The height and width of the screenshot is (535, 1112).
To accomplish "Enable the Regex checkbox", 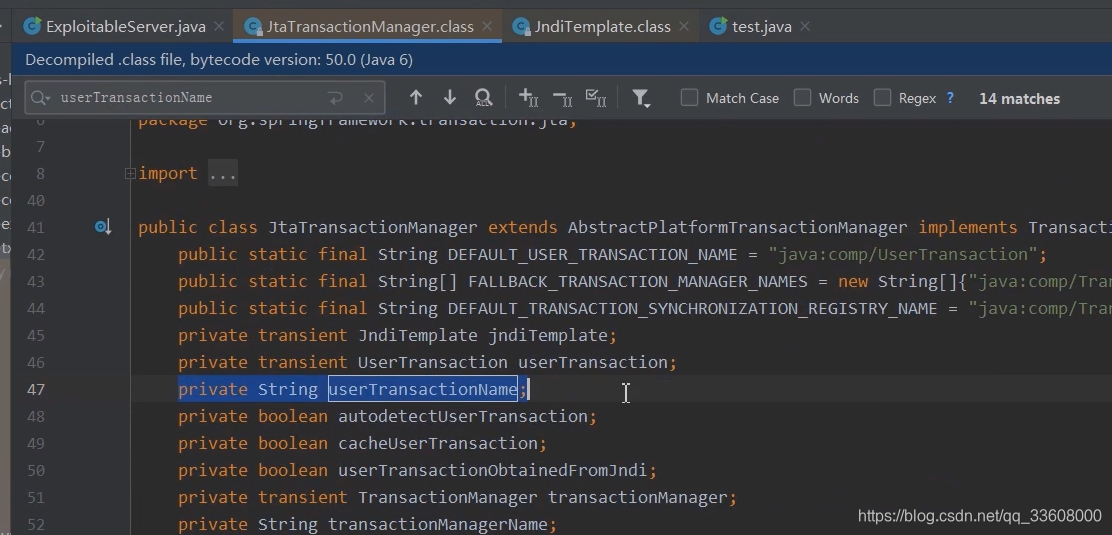I will [882, 98].
